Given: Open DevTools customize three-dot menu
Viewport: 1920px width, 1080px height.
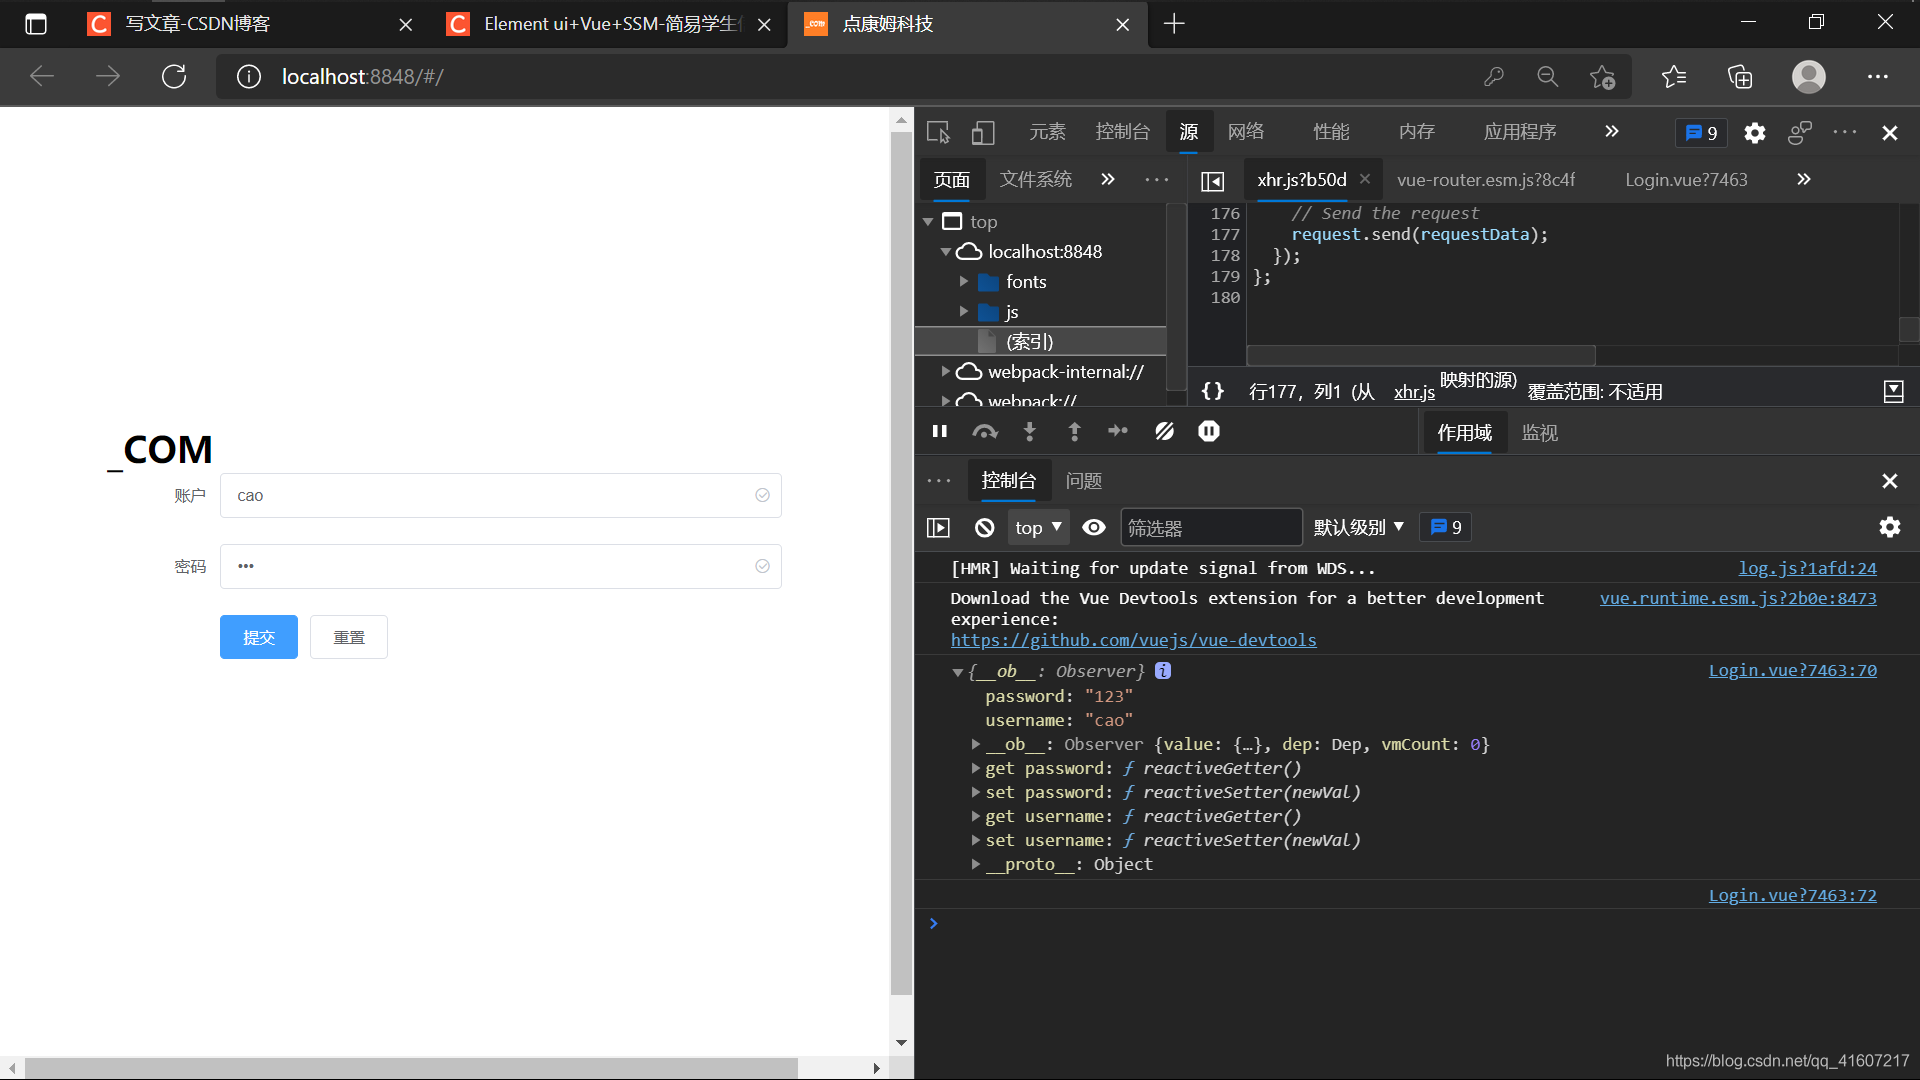Looking at the screenshot, I should tap(1845, 132).
